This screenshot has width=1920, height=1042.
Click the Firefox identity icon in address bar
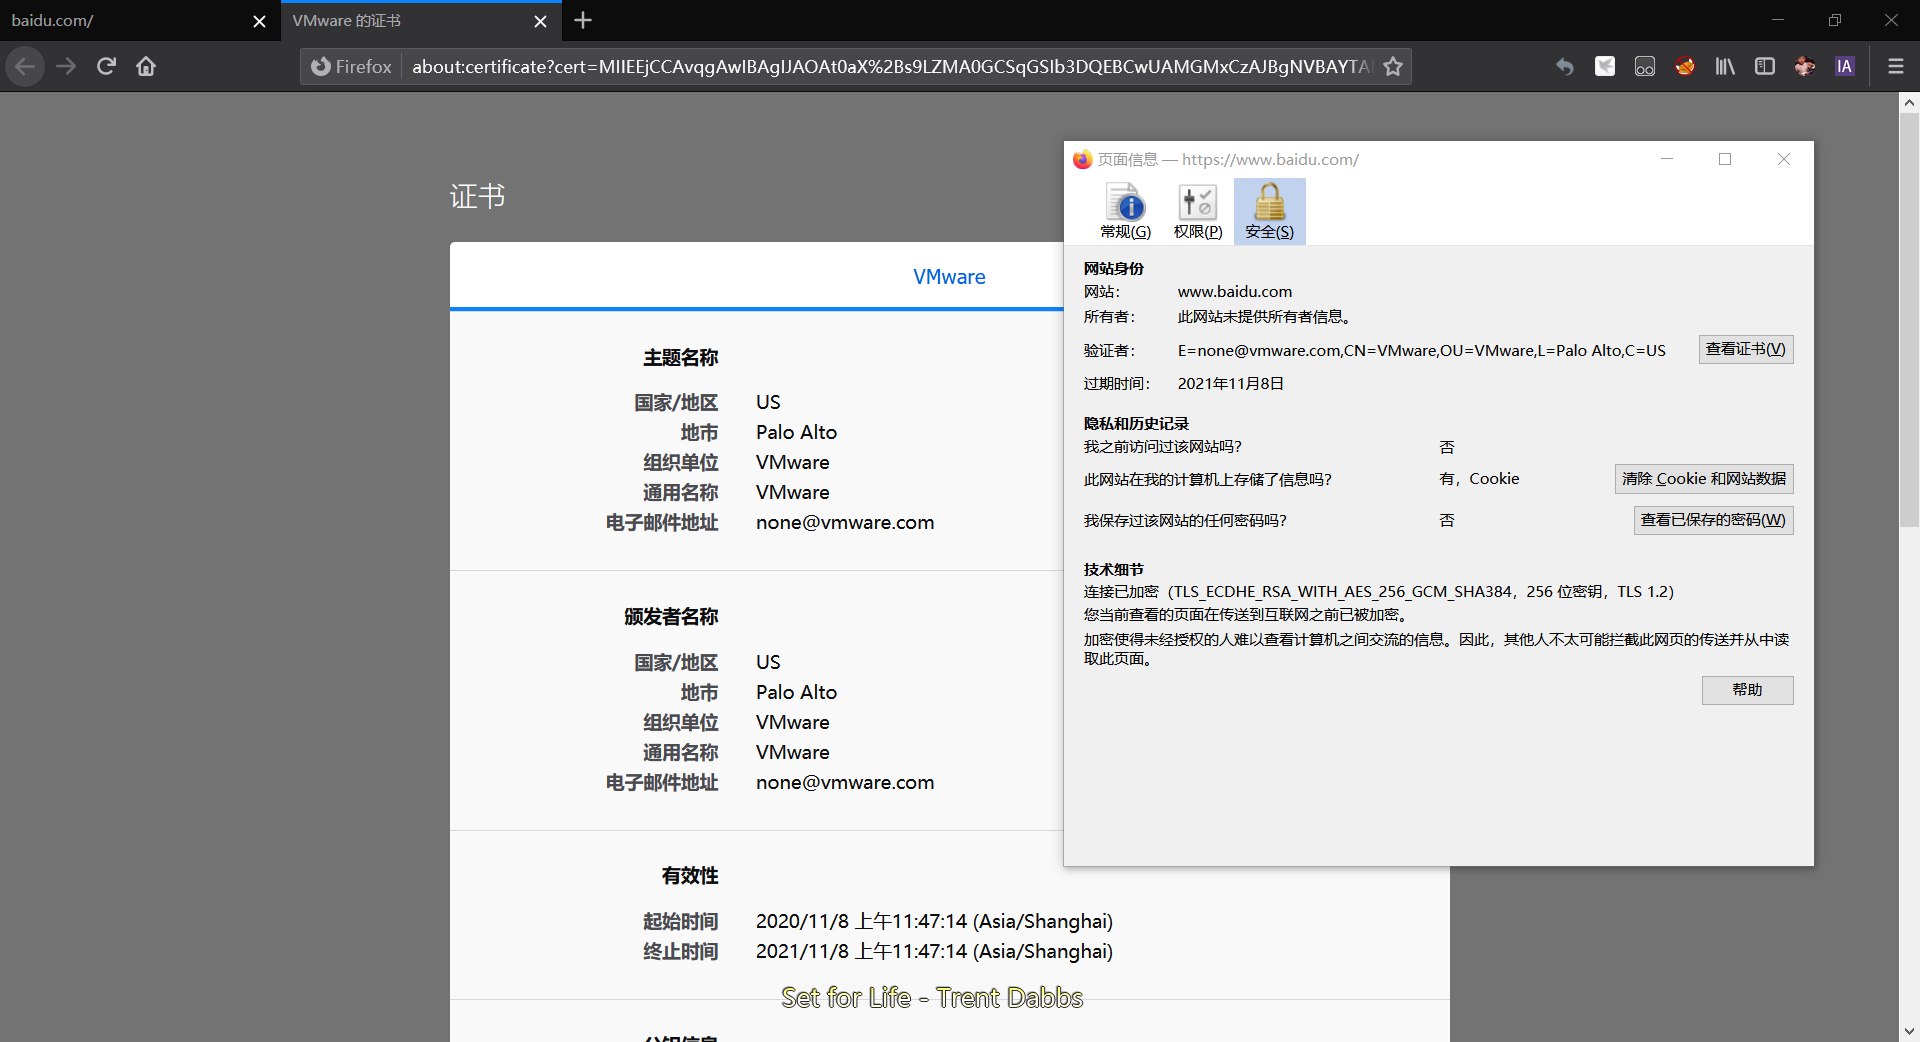(351, 66)
